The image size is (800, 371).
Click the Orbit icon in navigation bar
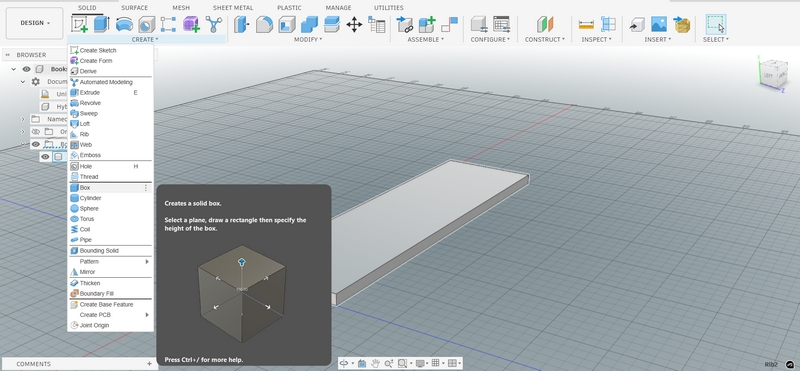[x=344, y=363]
